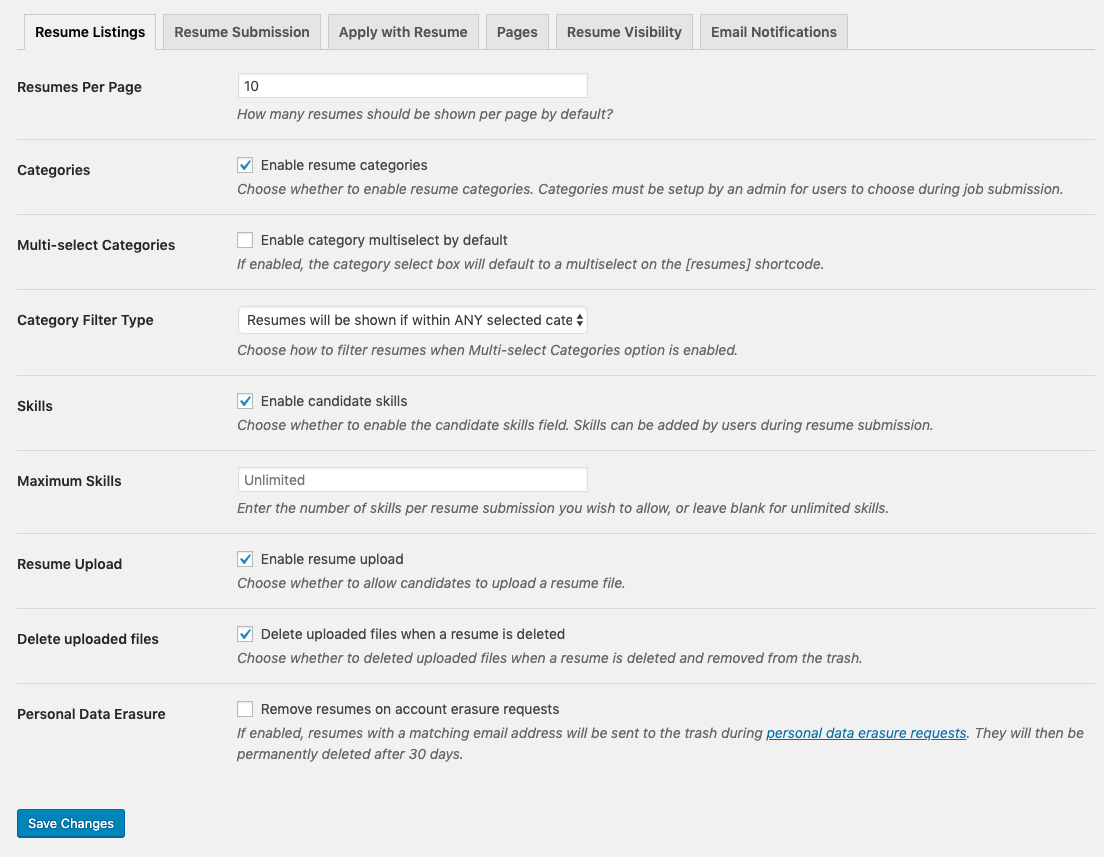
Task: Click the Enable resume categories label text
Action: (344, 165)
